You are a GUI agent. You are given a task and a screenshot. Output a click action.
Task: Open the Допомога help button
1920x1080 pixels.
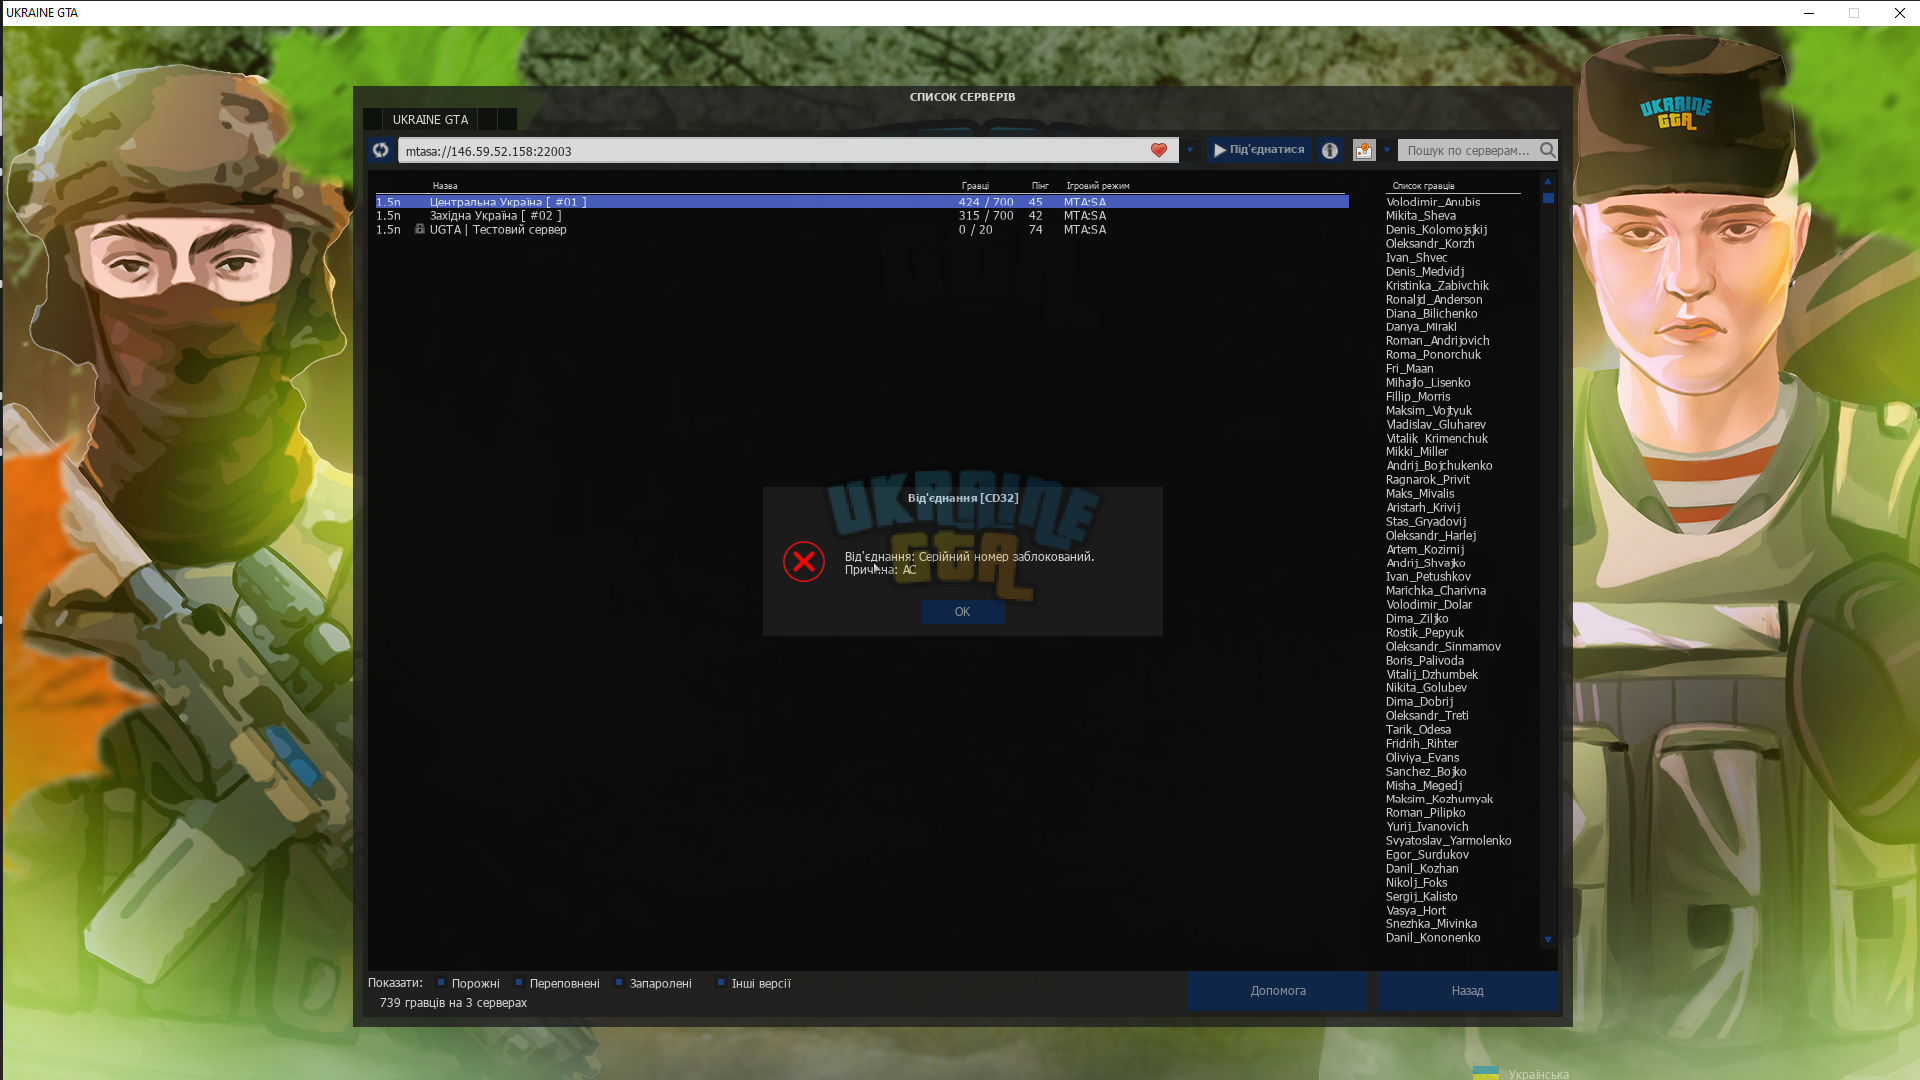[x=1278, y=991]
